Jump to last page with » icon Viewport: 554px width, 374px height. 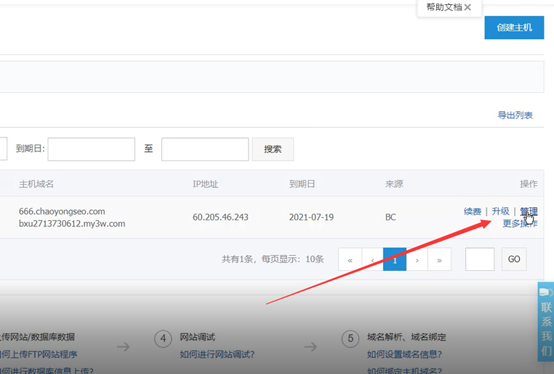[x=440, y=260]
